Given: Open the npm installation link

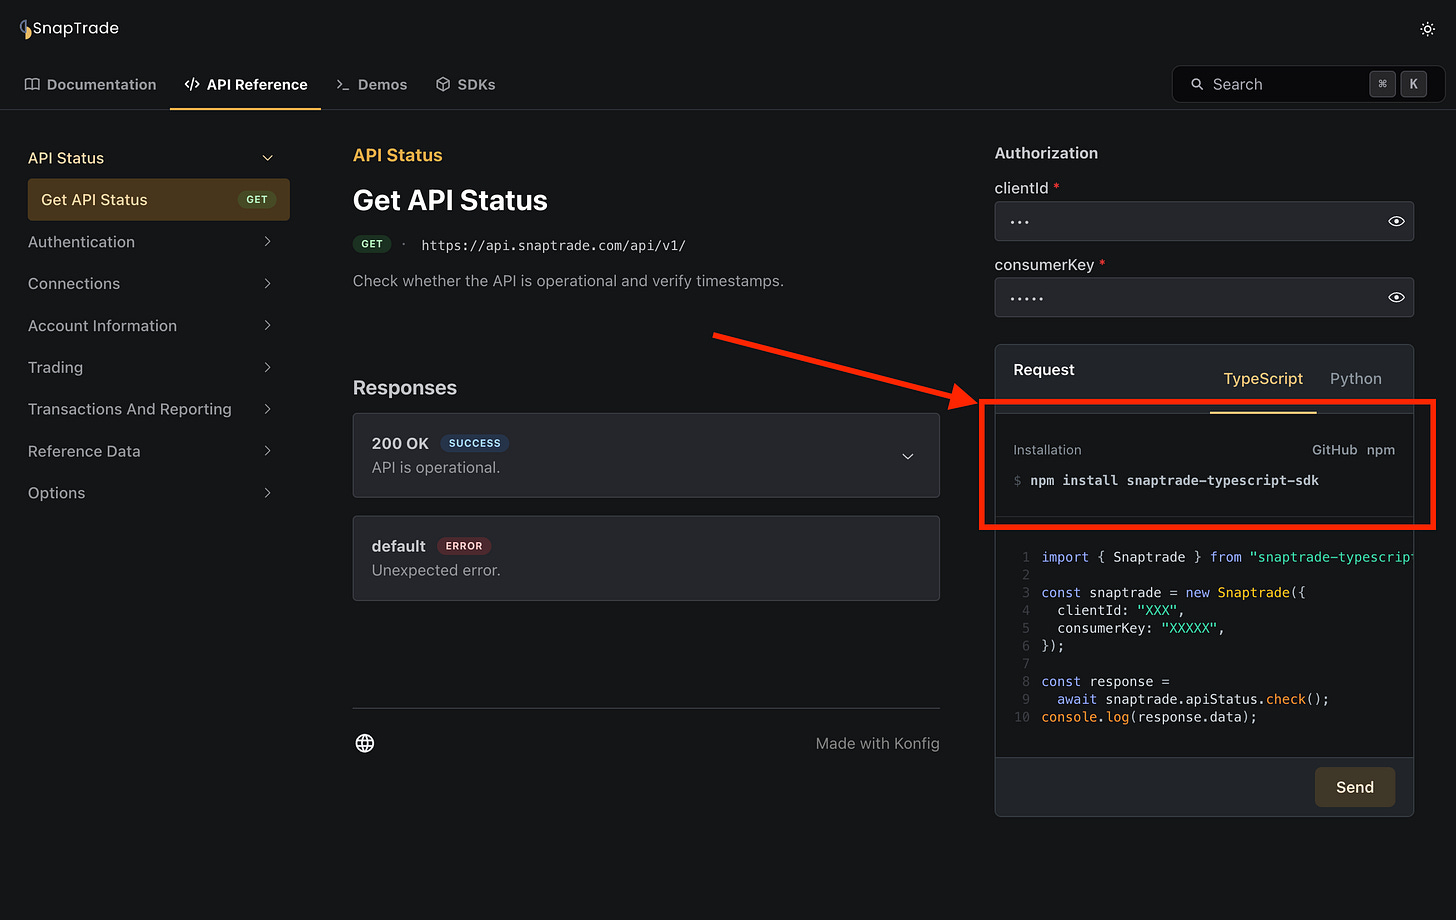Looking at the screenshot, I should point(1380,450).
